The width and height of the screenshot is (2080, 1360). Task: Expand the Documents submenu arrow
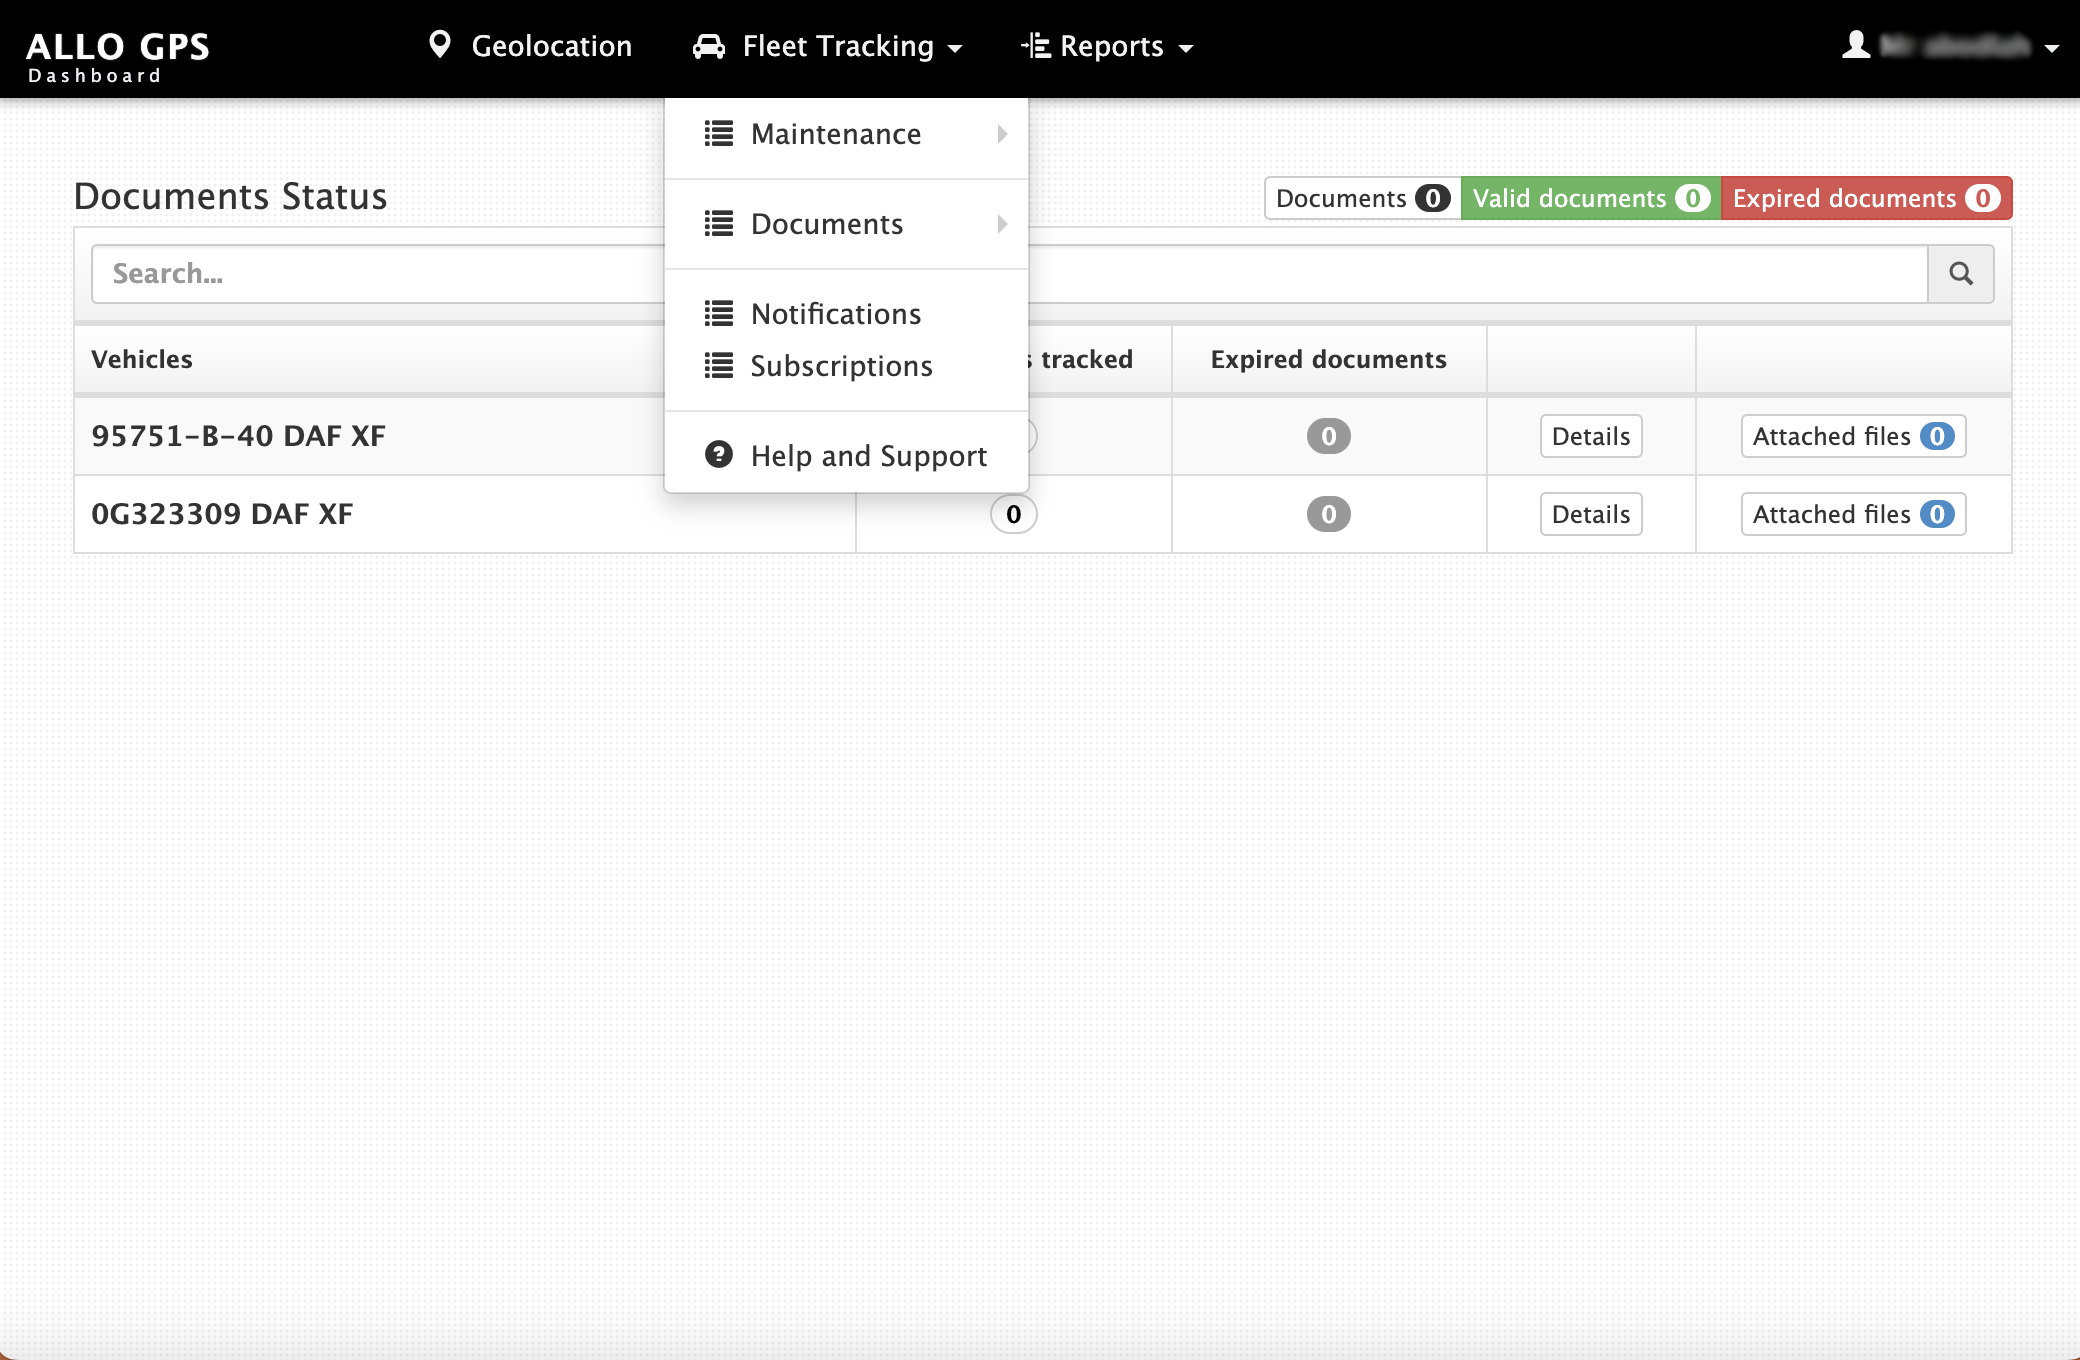click(1002, 224)
